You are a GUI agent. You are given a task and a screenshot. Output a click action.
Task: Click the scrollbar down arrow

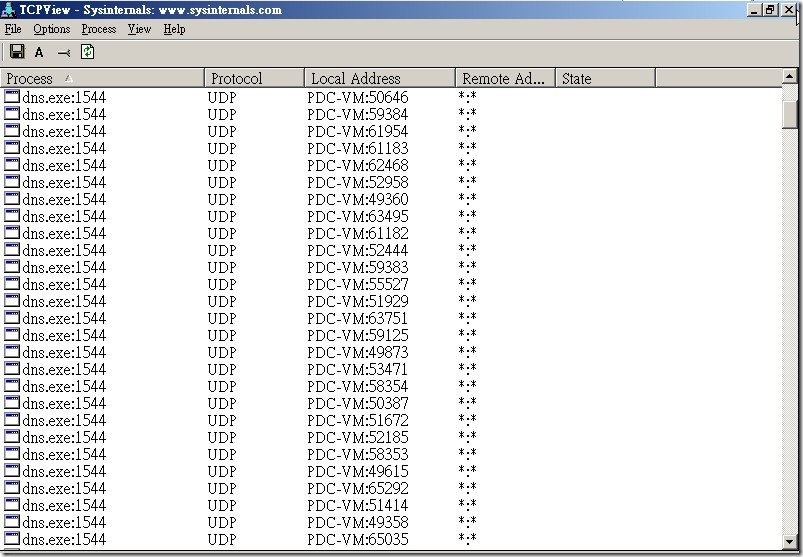click(789, 542)
